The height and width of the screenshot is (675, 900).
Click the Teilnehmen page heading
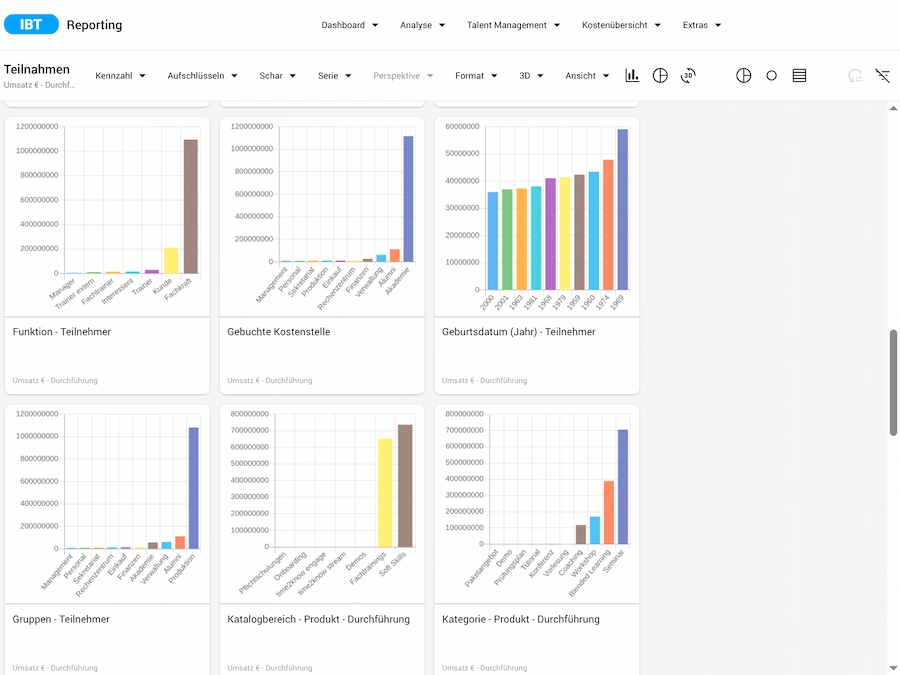(37, 69)
